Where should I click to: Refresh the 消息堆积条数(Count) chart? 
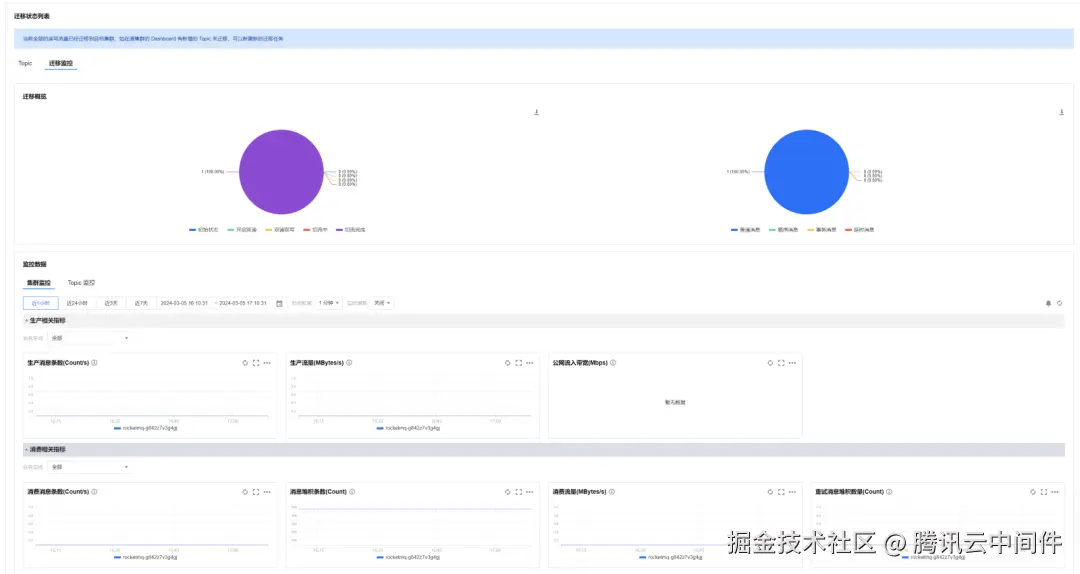pos(508,492)
